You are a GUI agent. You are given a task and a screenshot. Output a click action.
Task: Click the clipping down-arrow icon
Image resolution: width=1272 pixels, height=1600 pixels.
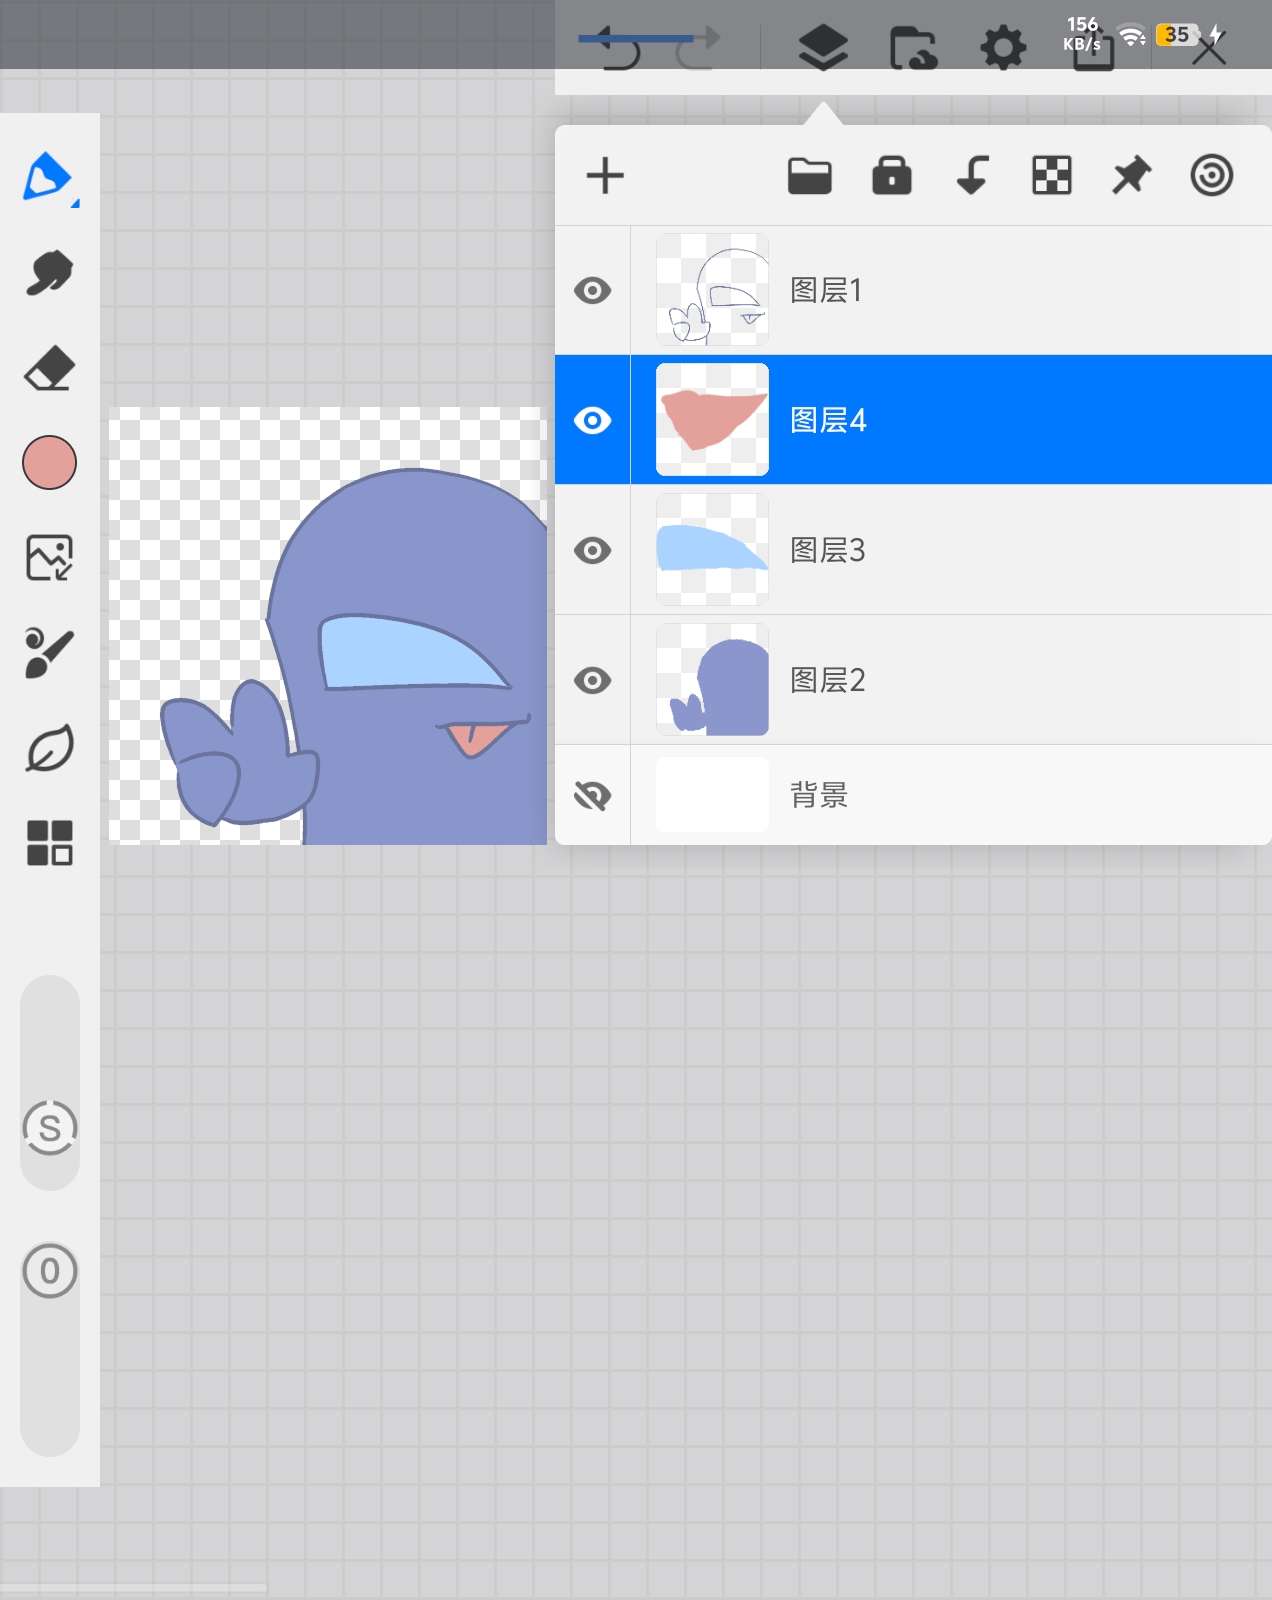point(972,176)
